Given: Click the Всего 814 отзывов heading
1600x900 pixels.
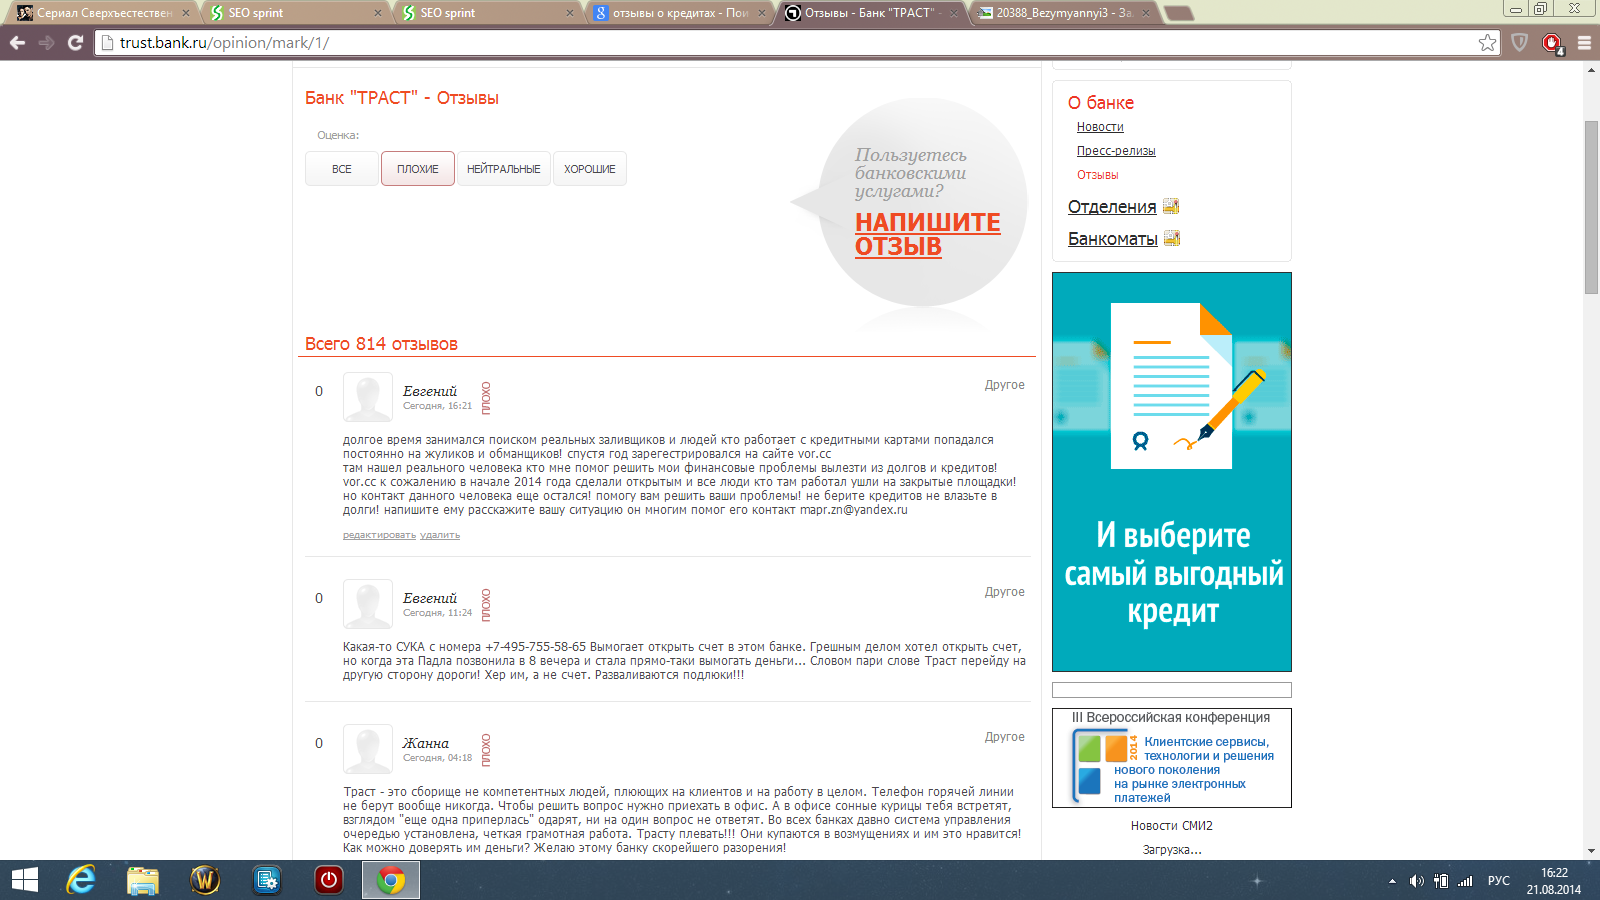Looking at the screenshot, I should pos(381,344).
